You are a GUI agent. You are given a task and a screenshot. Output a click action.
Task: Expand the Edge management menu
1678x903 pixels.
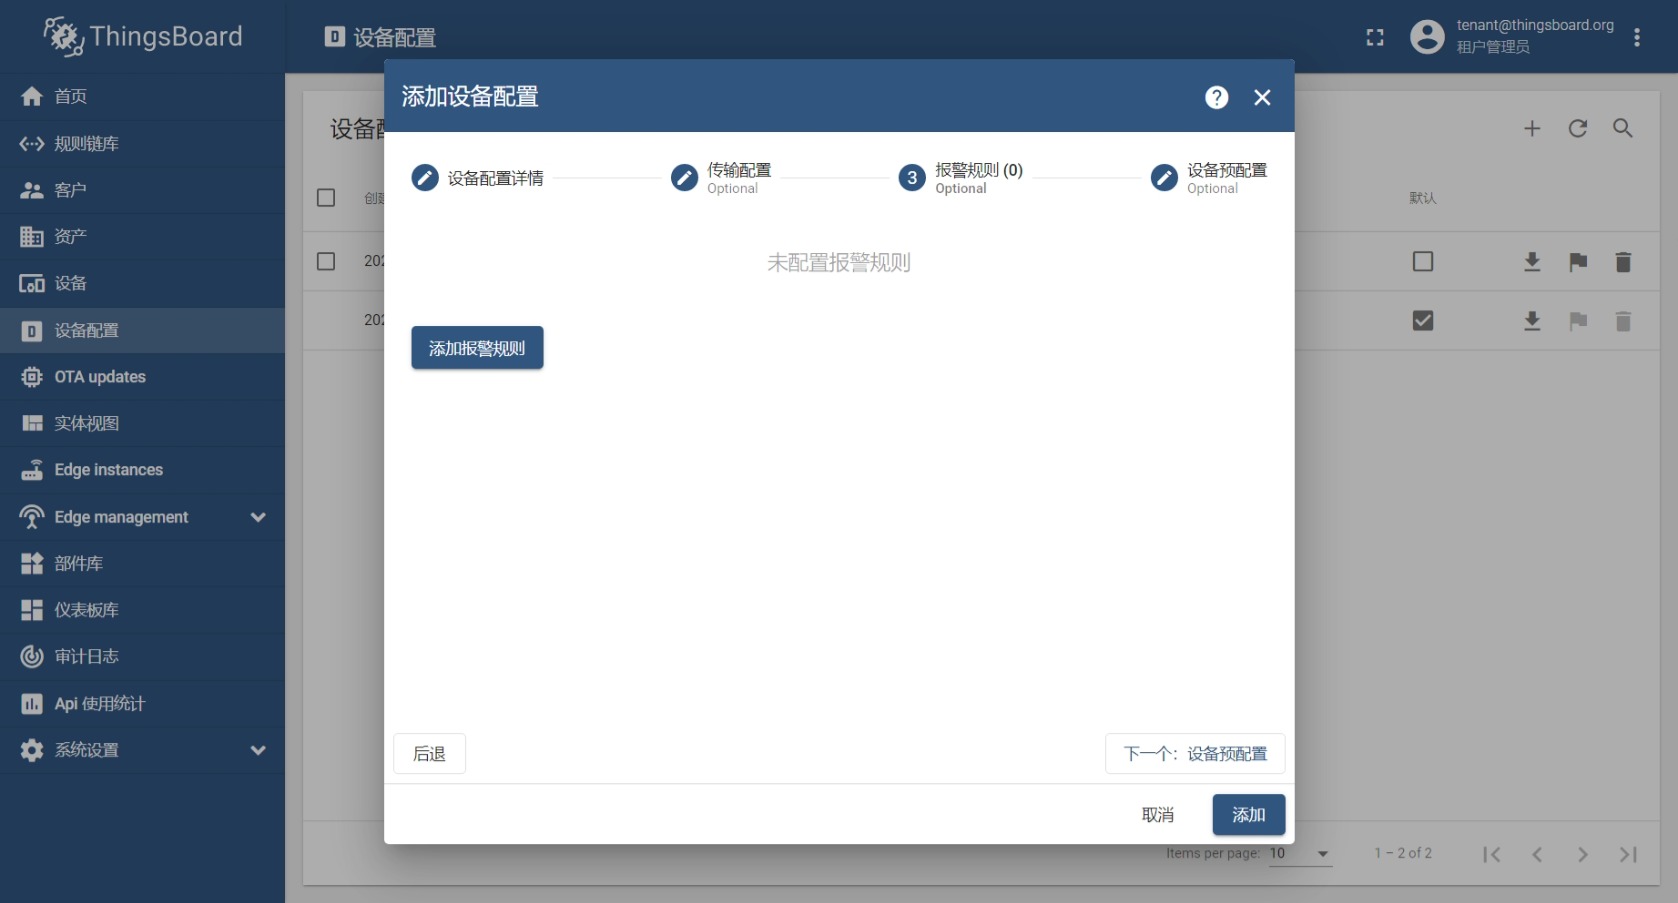point(121,517)
